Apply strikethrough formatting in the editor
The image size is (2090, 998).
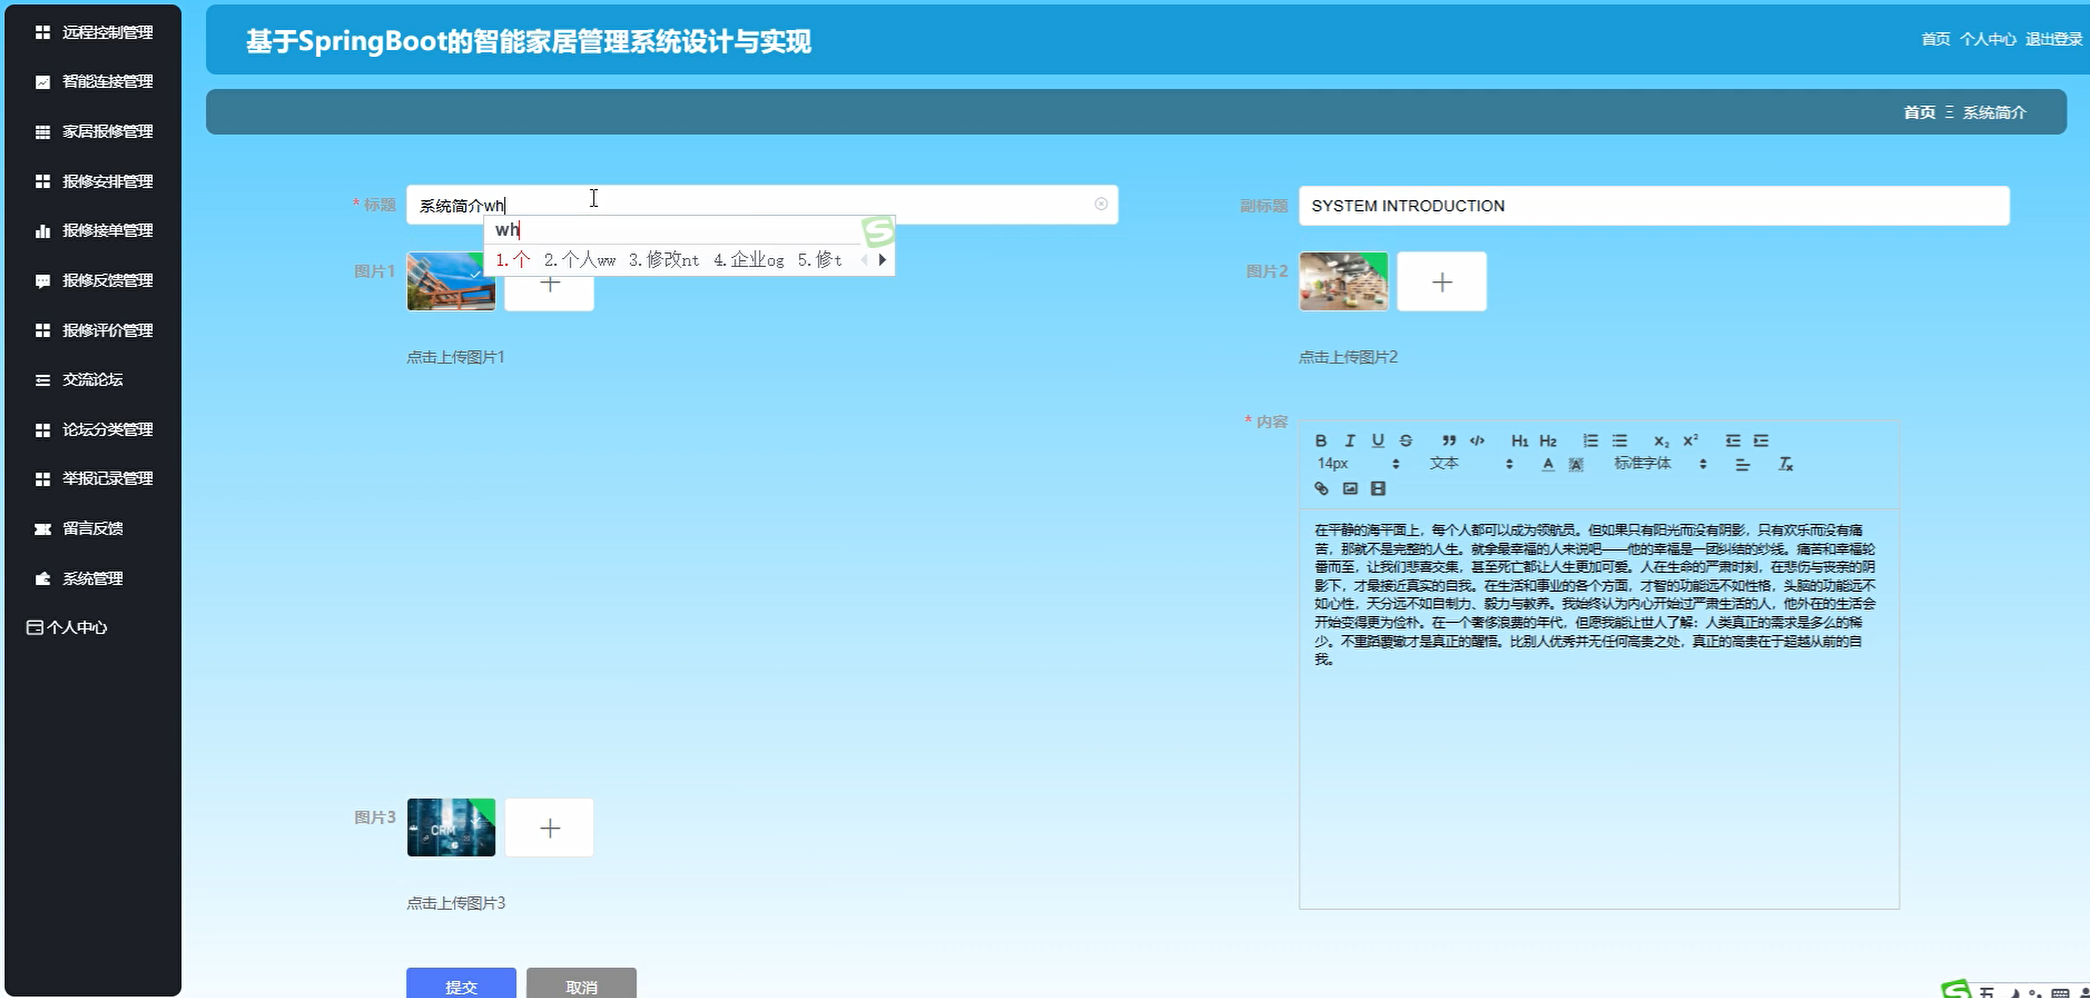coord(1405,441)
